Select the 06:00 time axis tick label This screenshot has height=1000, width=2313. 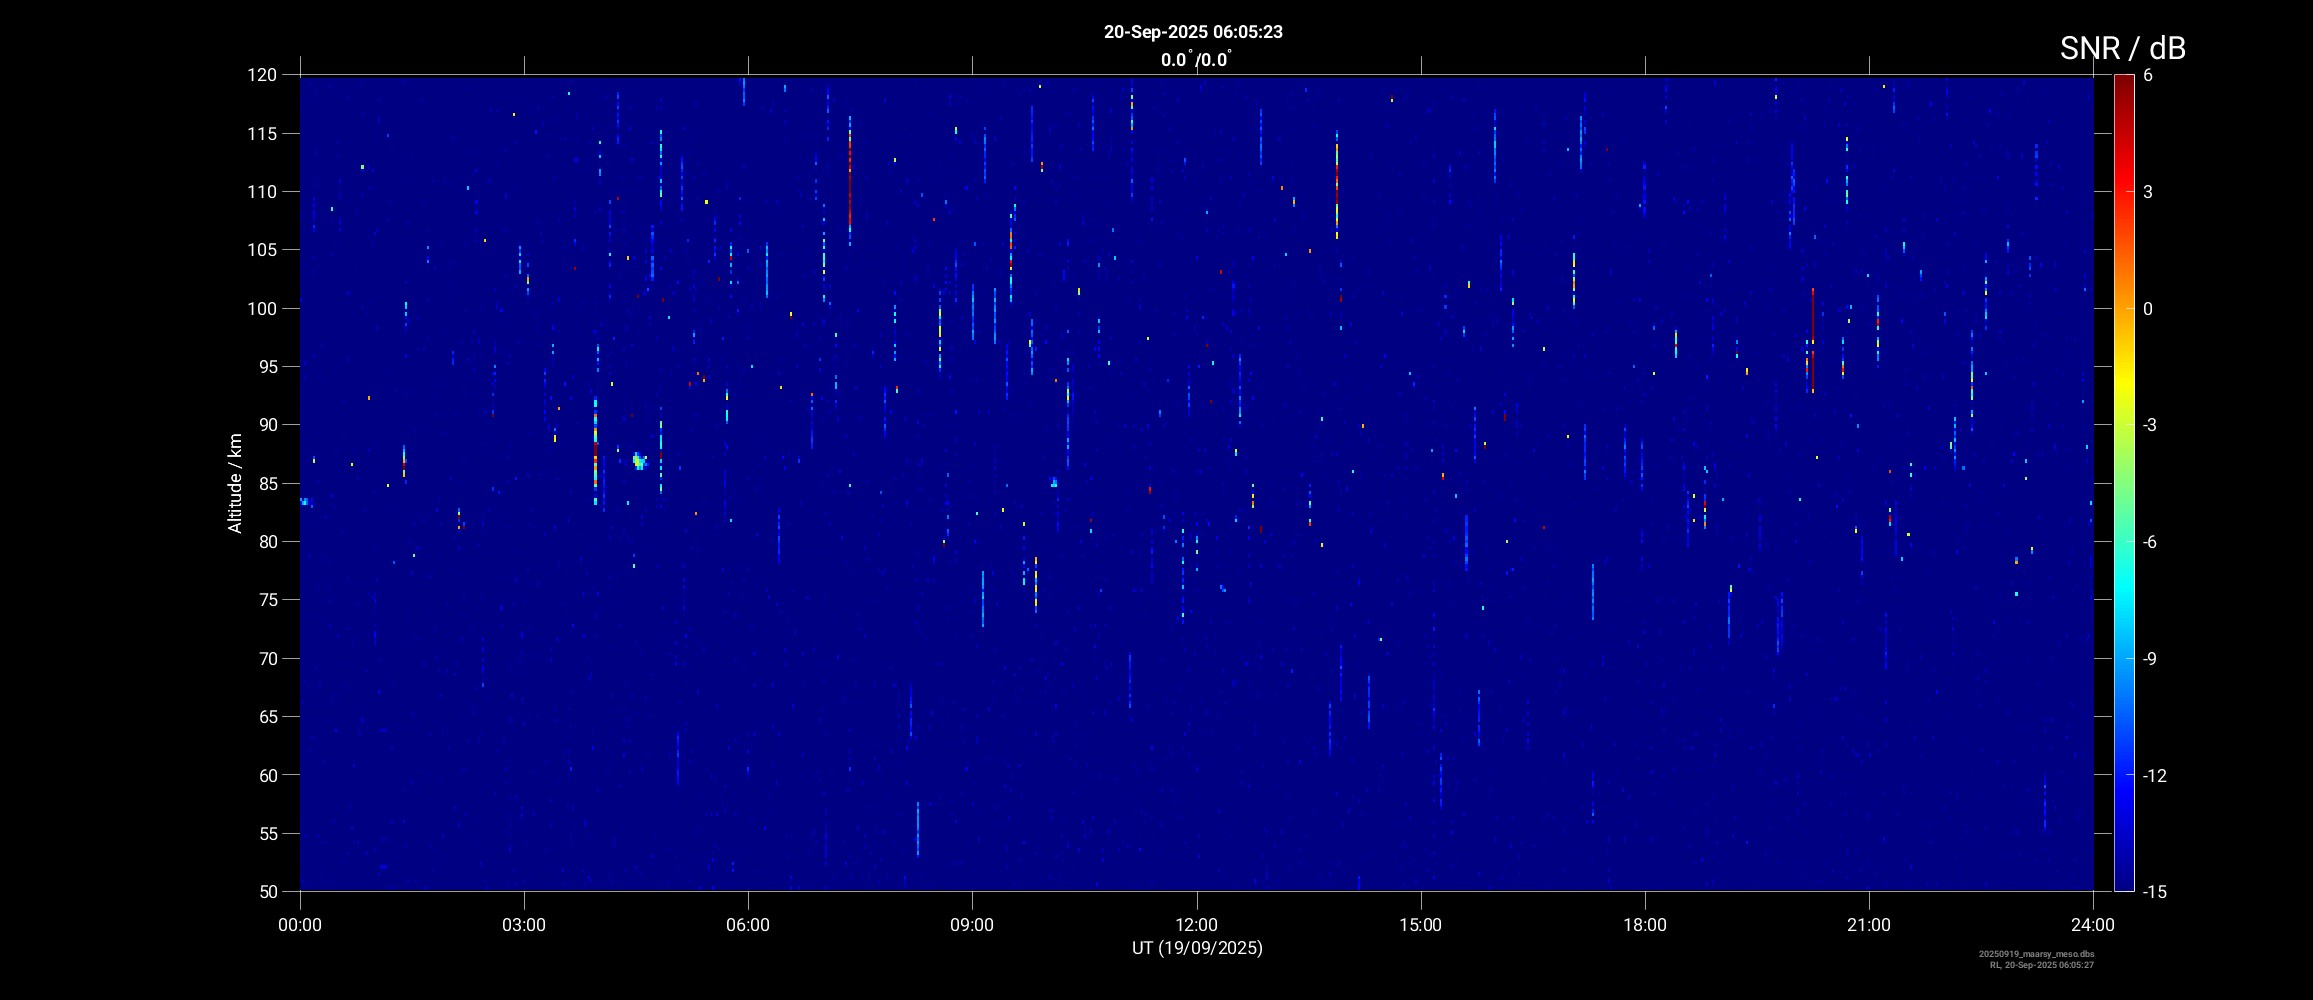(748, 925)
